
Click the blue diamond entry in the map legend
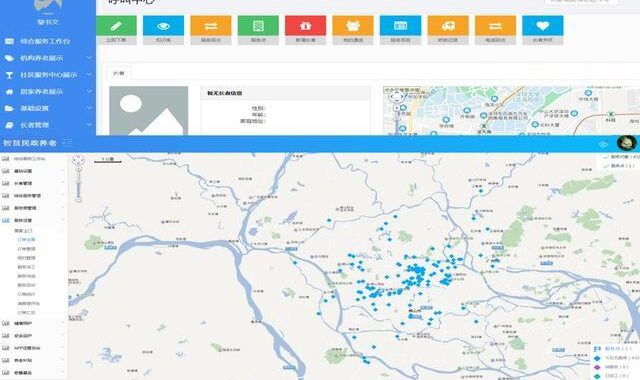point(616,358)
